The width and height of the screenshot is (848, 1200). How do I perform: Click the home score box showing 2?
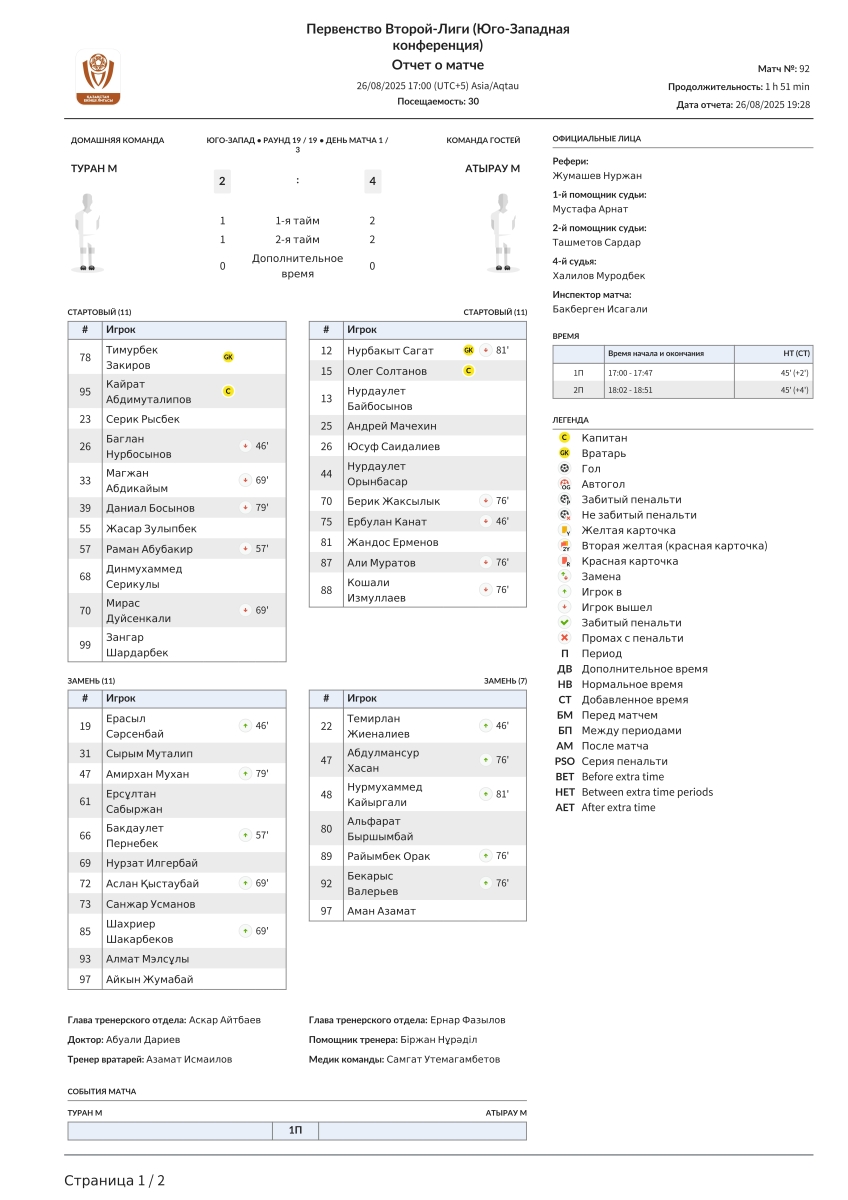[222, 181]
